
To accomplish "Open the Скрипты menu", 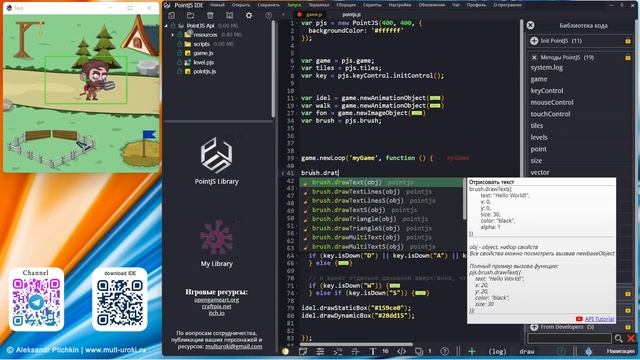I will [372, 5].
